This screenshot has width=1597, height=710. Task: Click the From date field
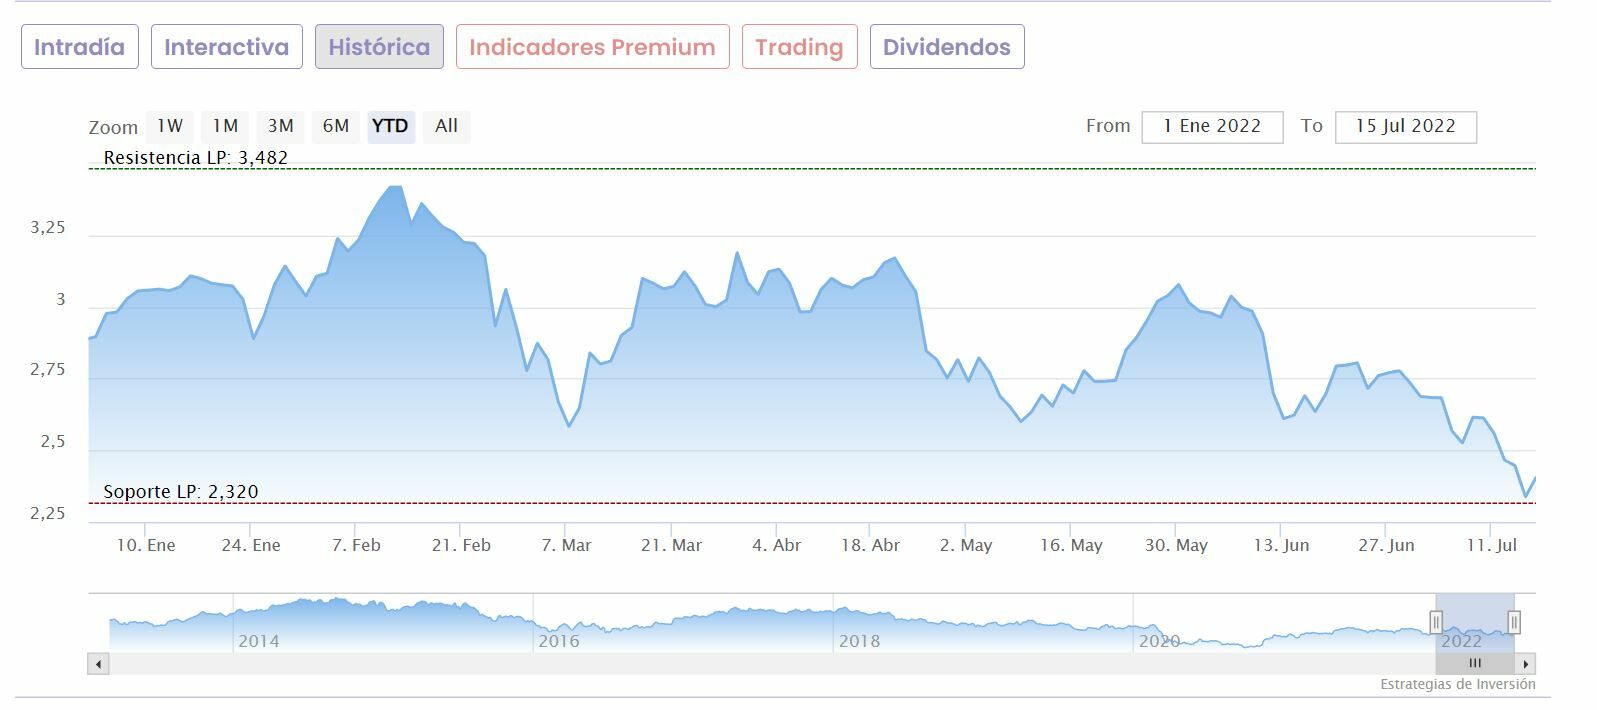pos(1212,127)
